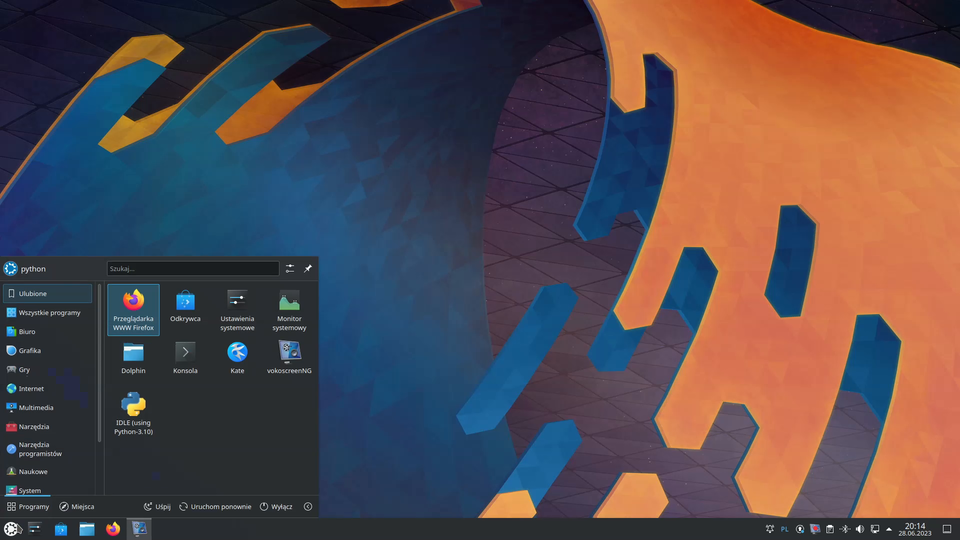Launch Kate text editor
960x540 pixels.
(x=237, y=358)
